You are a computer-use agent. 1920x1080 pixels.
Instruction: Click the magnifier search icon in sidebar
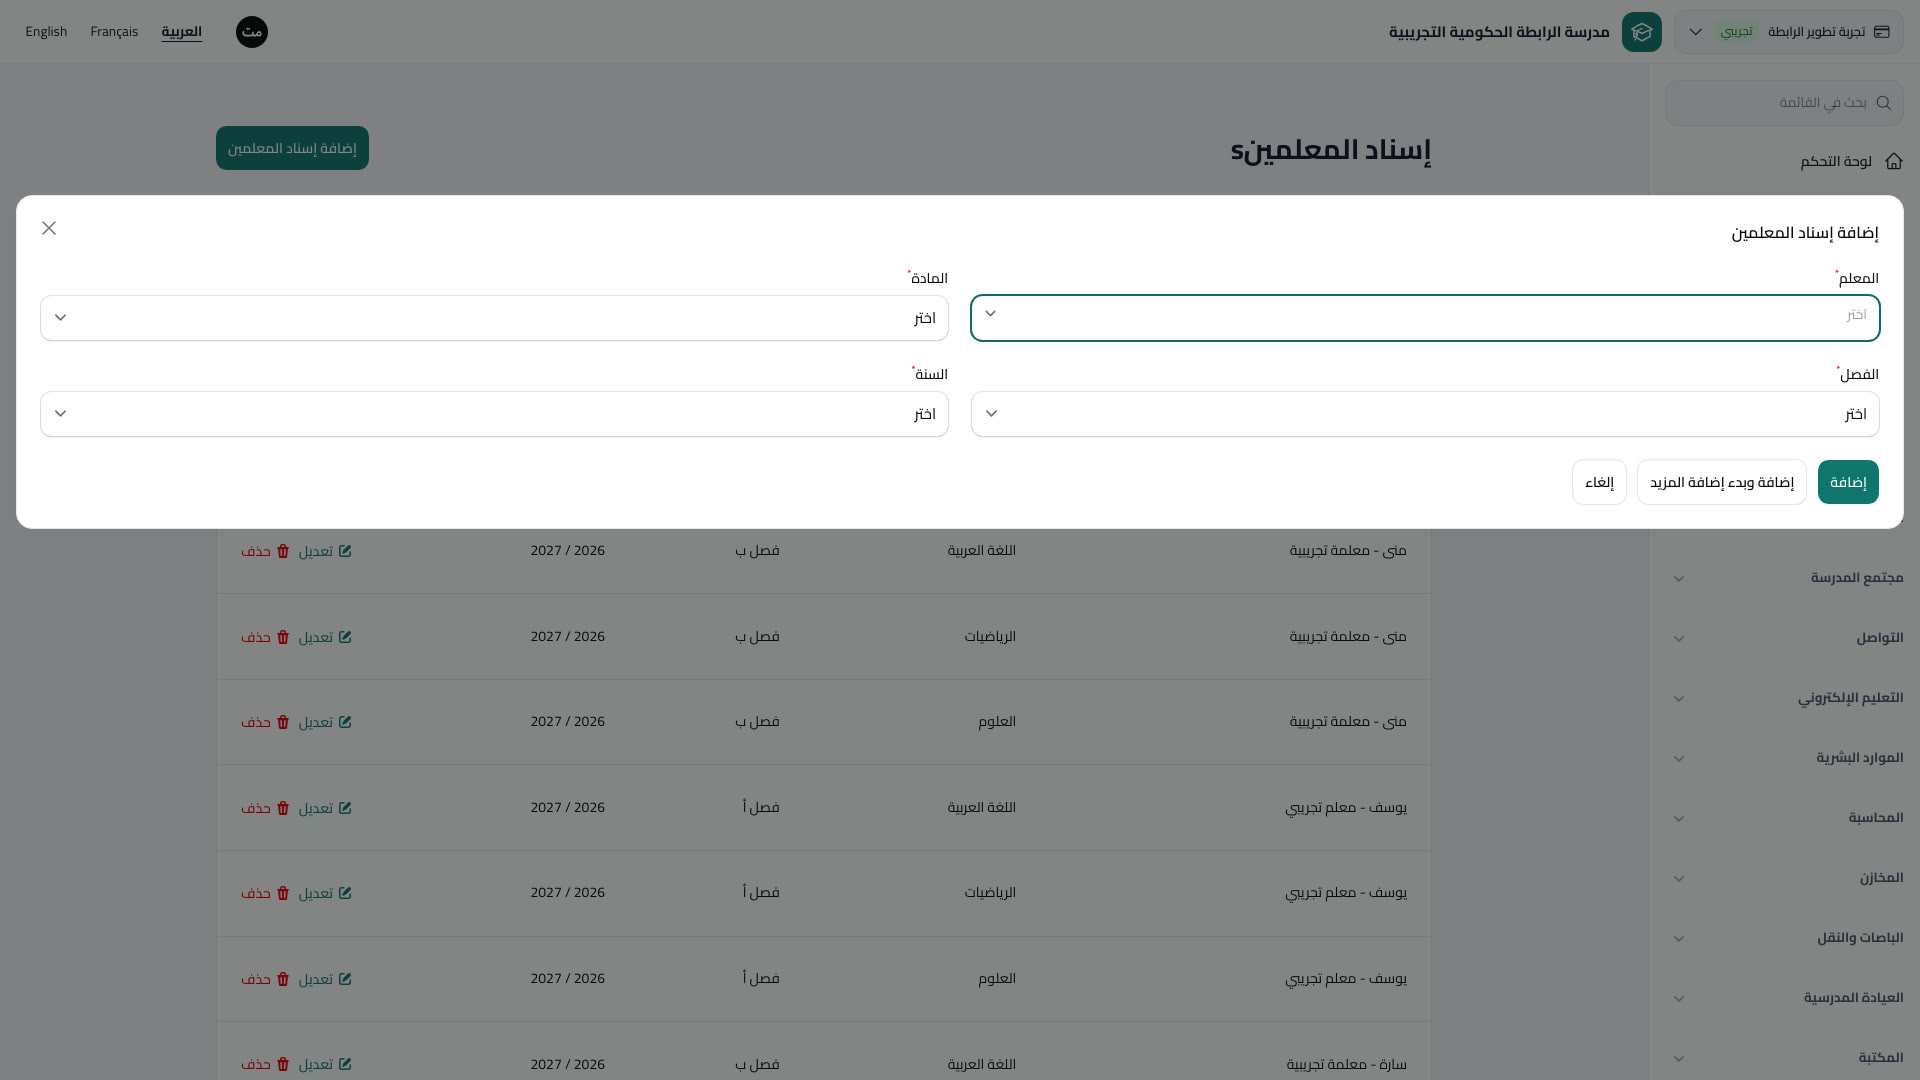tap(1884, 103)
